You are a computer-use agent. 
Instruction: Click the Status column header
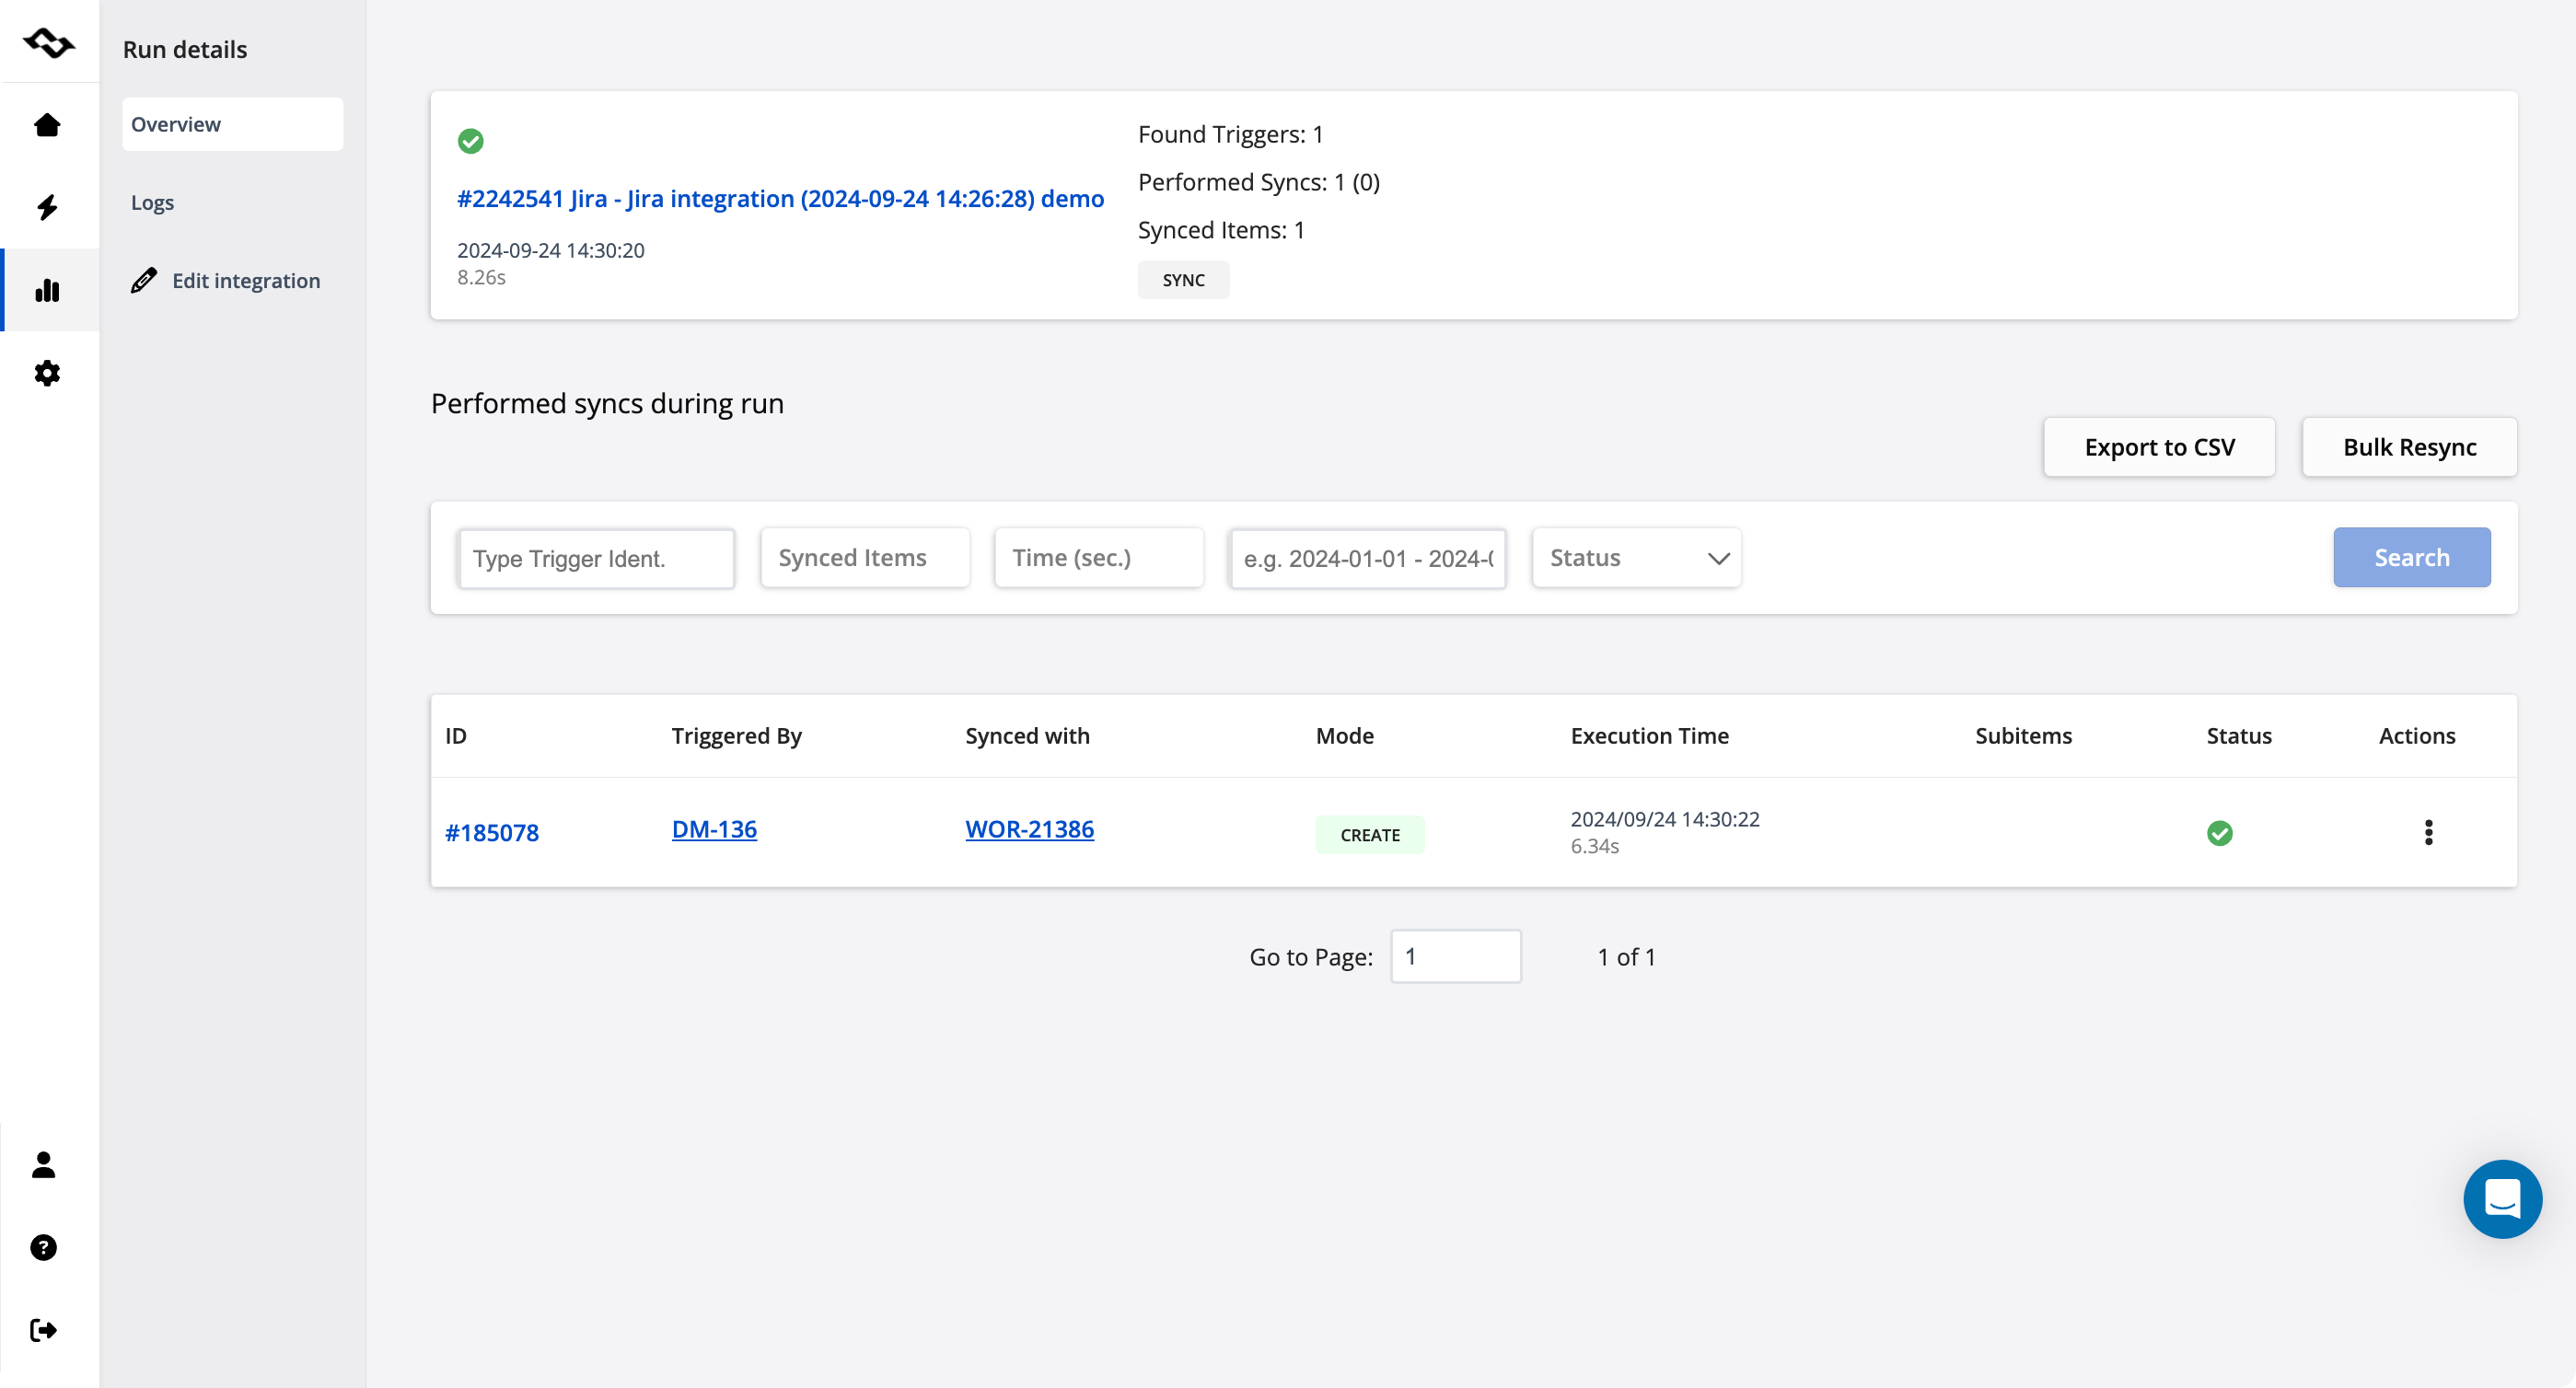pos(2238,736)
